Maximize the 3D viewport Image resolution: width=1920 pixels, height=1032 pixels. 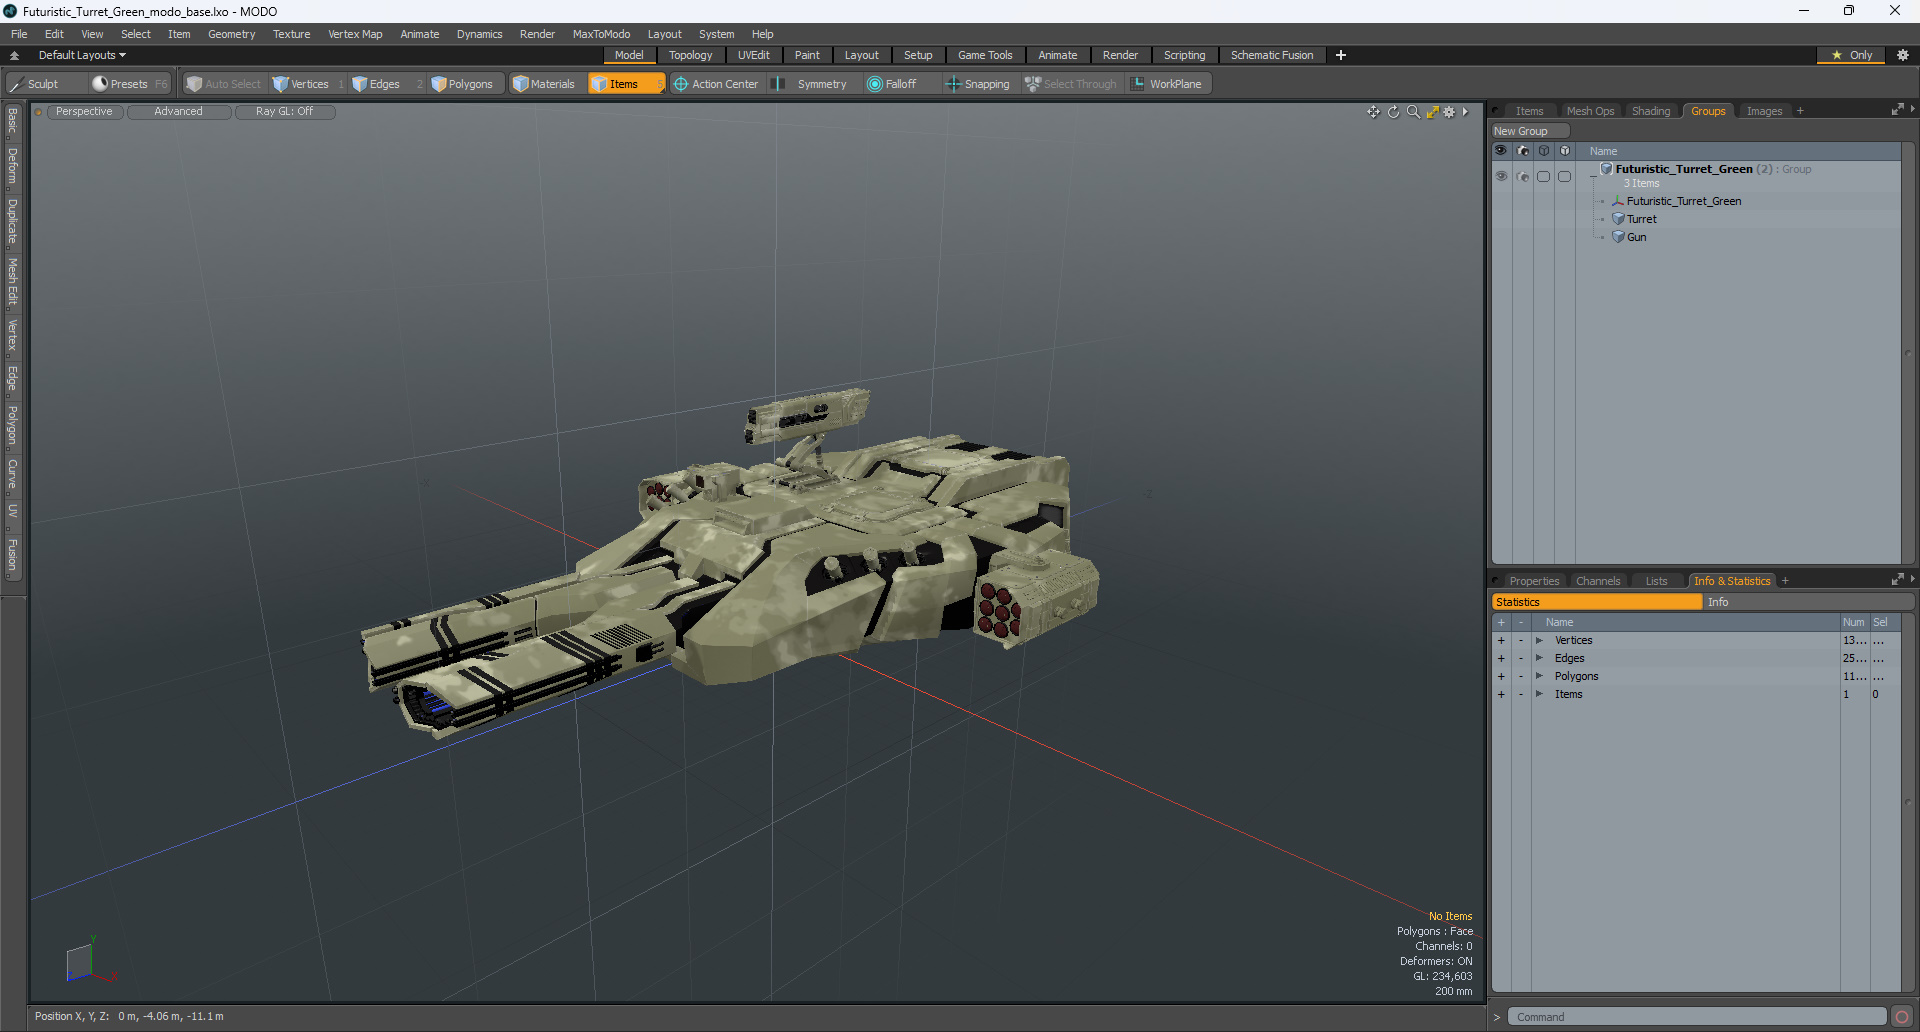click(1432, 112)
